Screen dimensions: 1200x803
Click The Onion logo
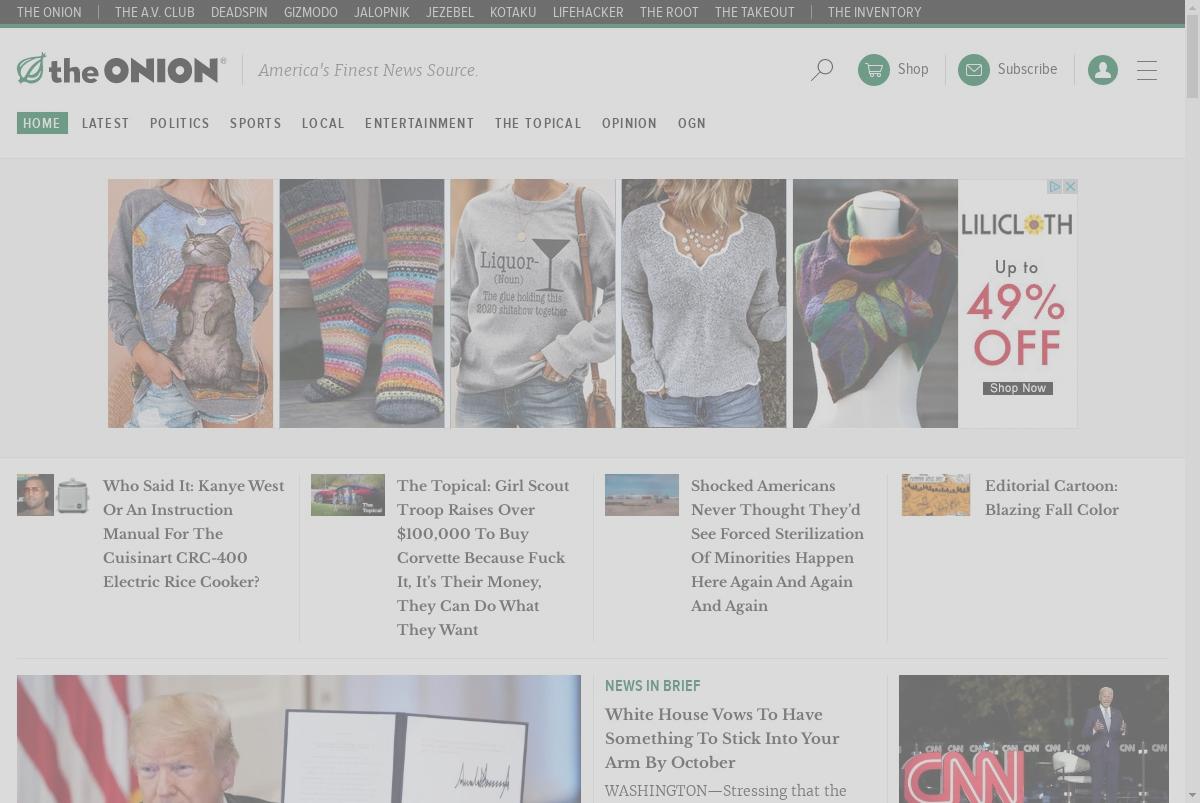tap(121, 70)
